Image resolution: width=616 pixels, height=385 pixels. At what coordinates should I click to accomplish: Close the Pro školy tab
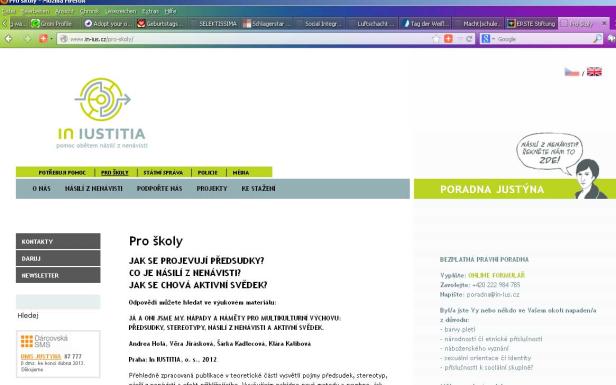click(x=604, y=24)
